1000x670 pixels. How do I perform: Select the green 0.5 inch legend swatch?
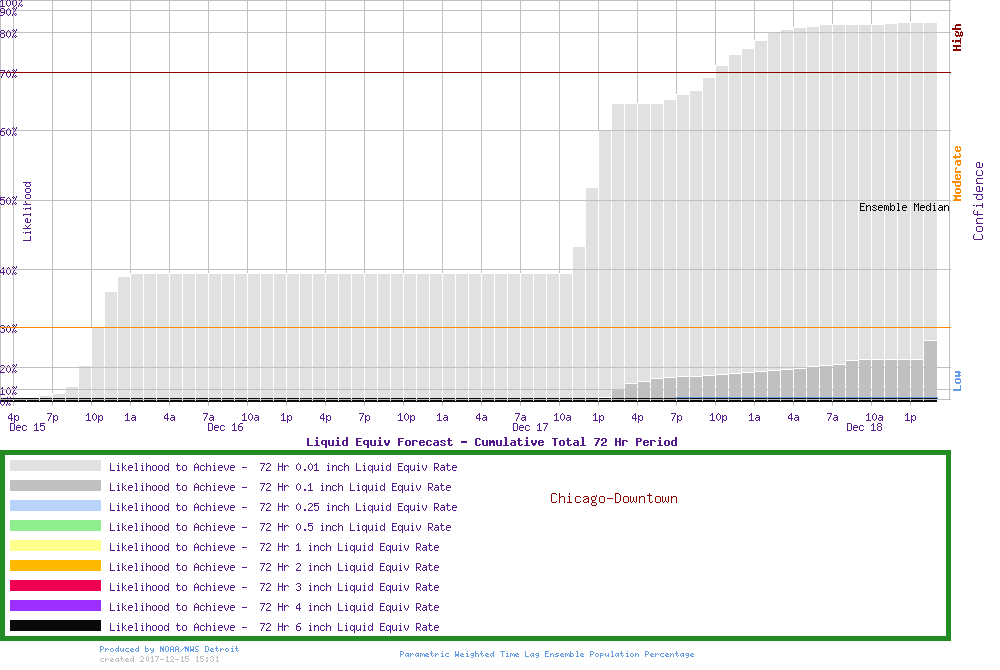click(55, 526)
